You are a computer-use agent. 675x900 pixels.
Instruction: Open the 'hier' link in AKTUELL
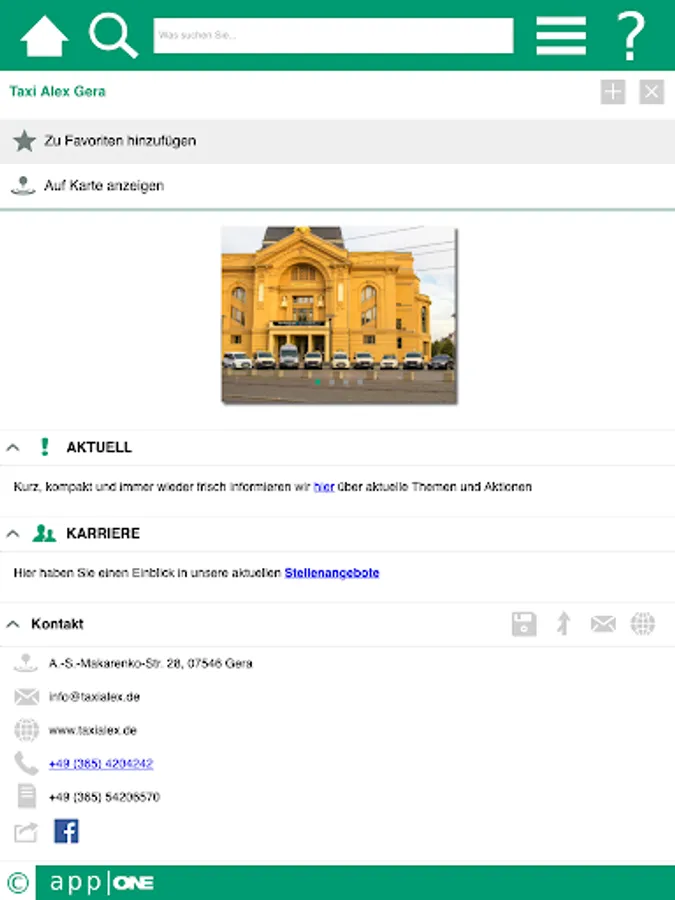324,487
